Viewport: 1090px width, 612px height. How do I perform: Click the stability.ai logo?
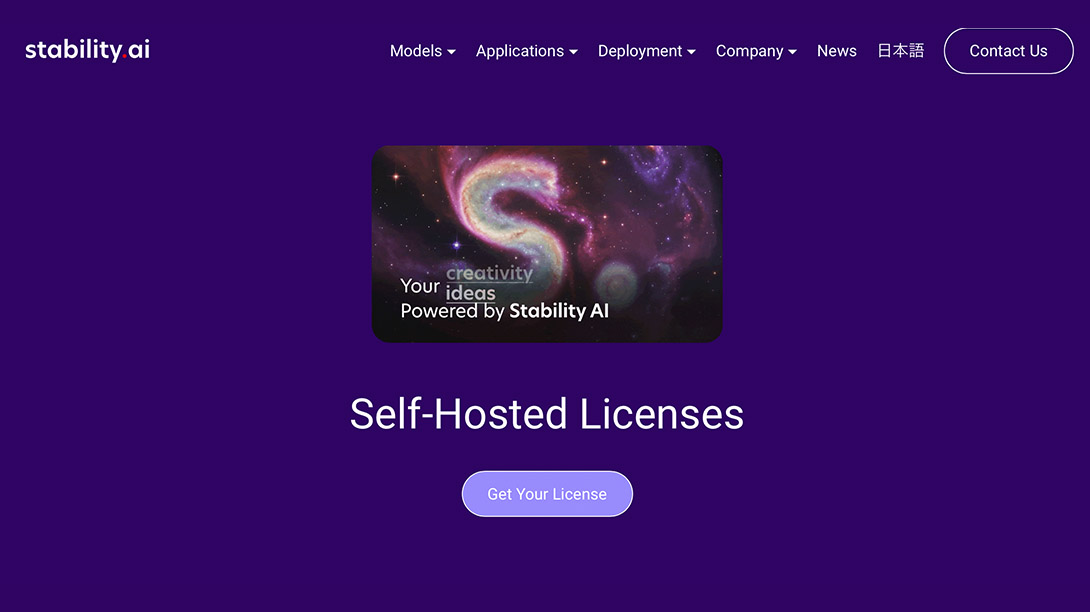pos(88,49)
